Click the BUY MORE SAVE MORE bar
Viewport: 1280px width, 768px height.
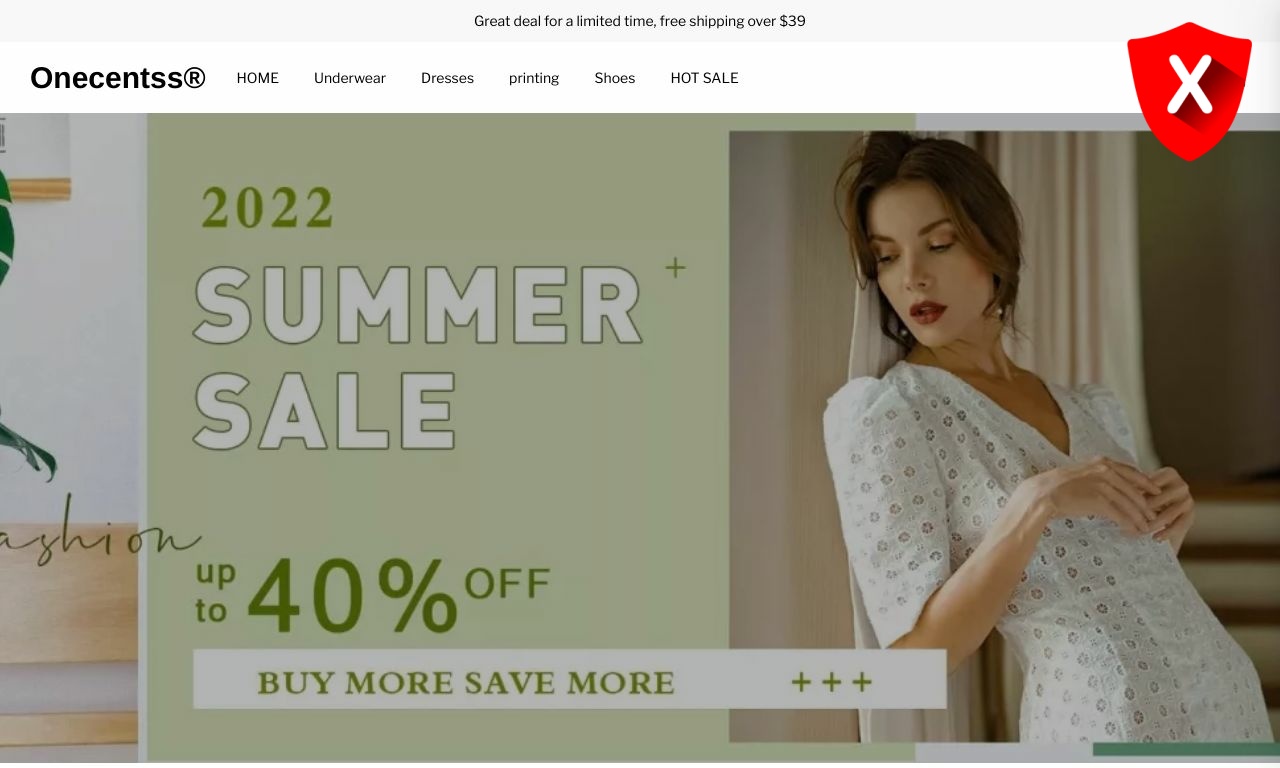tap(569, 680)
